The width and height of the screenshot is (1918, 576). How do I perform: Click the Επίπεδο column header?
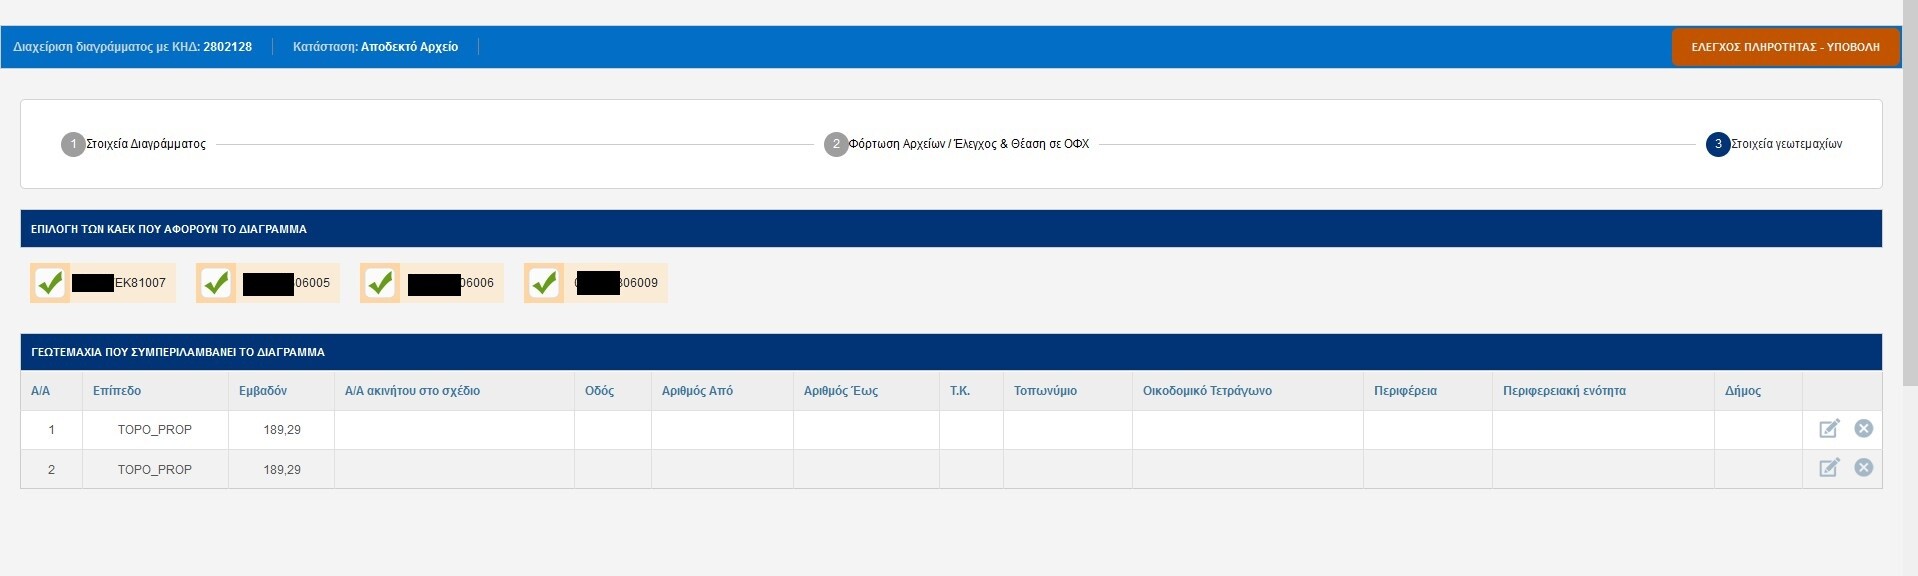pyautogui.click(x=117, y=391)
